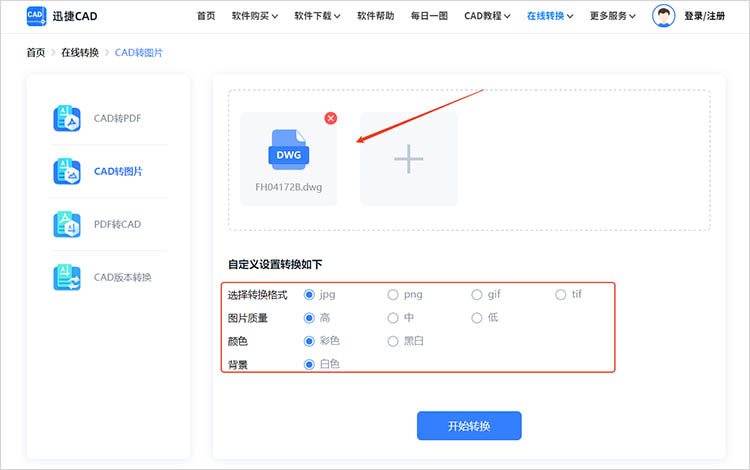Image resolution: width=750 pixels, height=470 pixels.
Task: Select the PDF转CAD sidebar icon
Action: pyautogui.click(x=67, y=224)
